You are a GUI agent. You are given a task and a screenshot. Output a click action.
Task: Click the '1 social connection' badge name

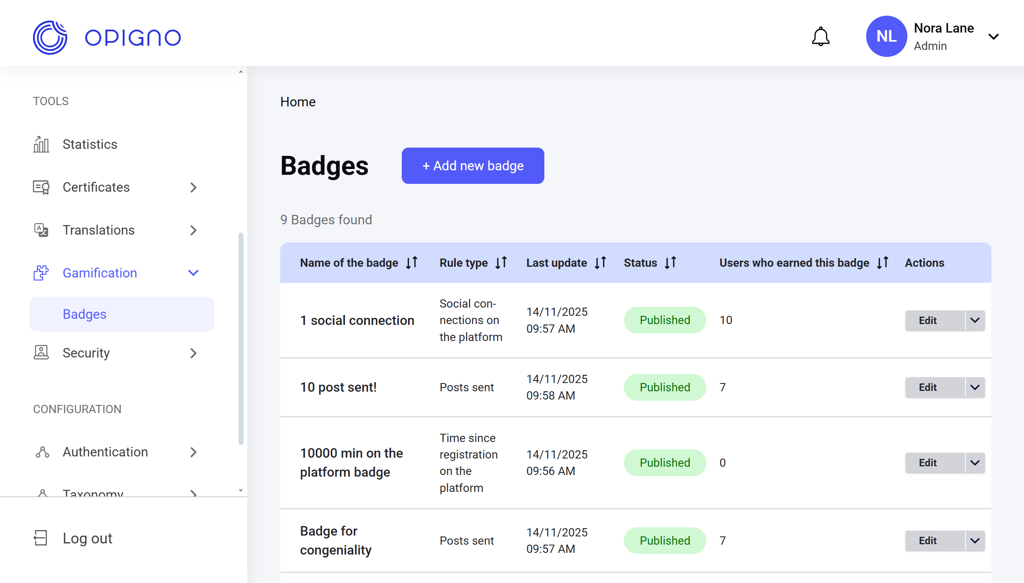(357, 321)
